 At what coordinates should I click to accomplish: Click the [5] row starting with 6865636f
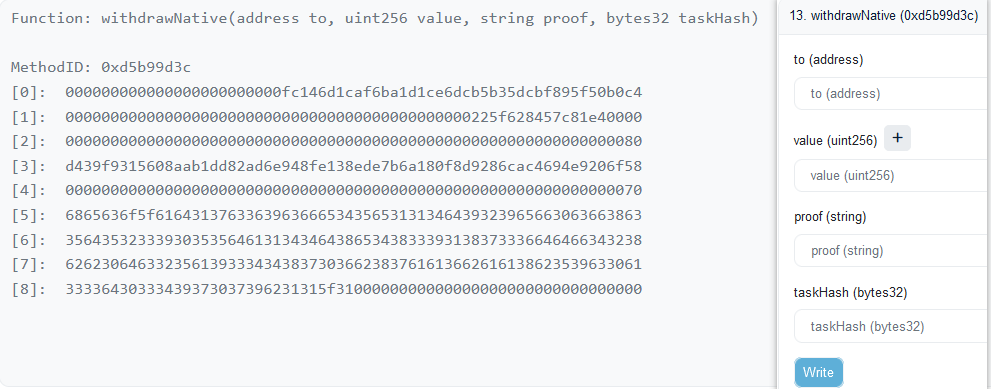(x=327, y=216)
